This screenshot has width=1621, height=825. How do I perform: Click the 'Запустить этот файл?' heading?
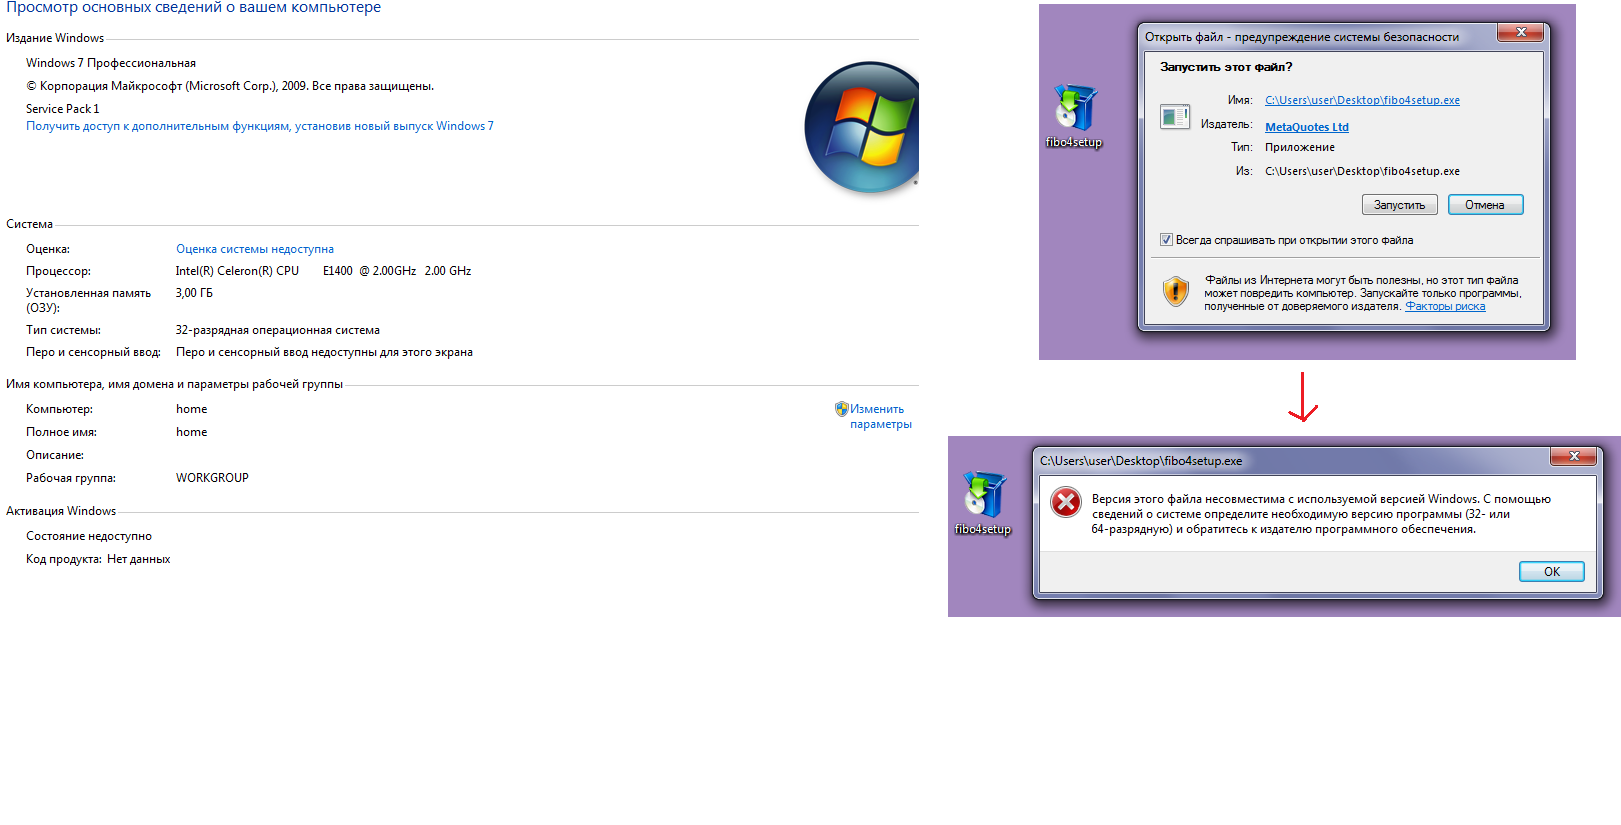tap(1226, 67)
